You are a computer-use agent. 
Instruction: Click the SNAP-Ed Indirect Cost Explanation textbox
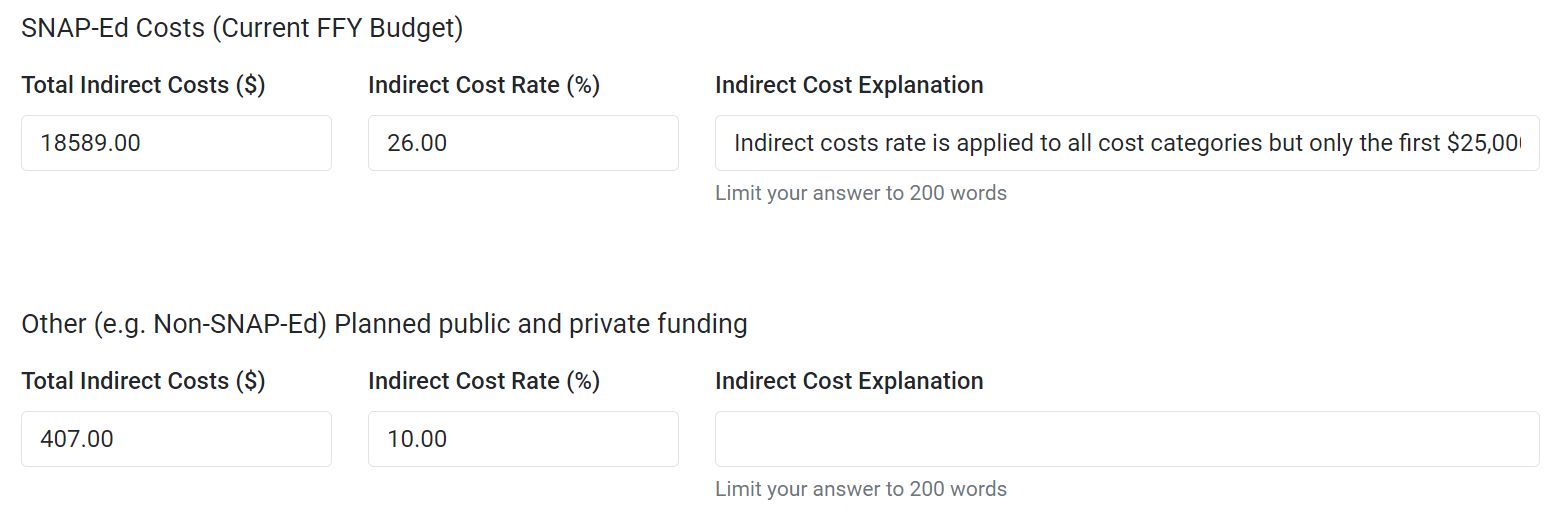tap(1127, 143)
